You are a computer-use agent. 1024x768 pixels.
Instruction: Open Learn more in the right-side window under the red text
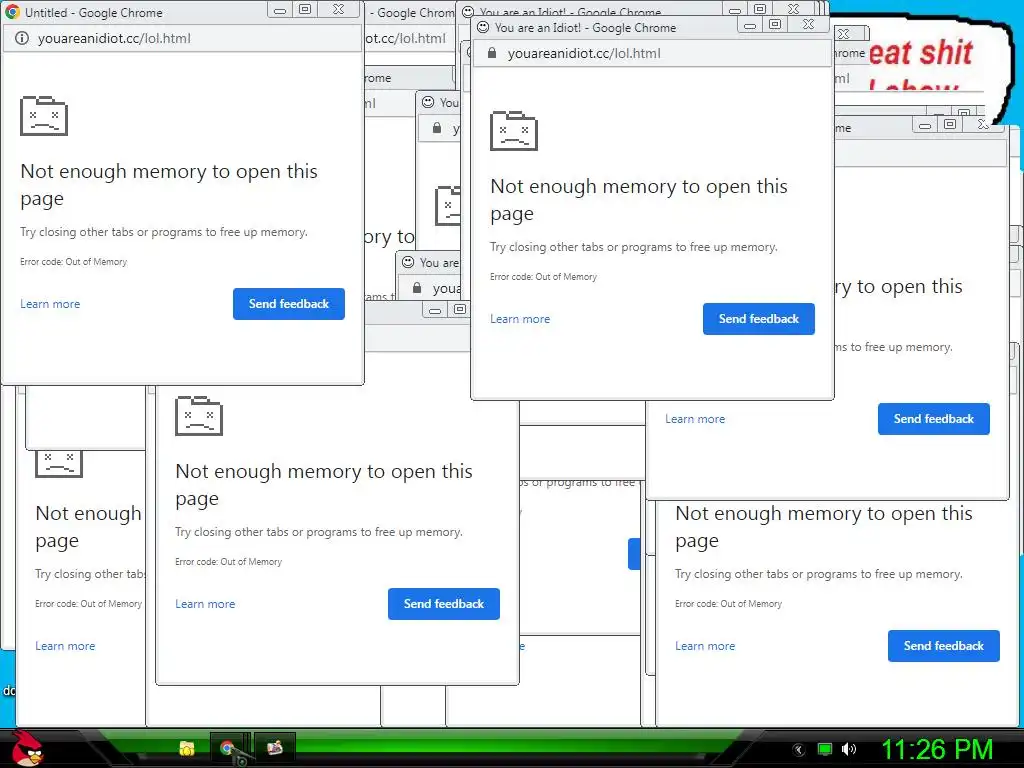point(695,419)
